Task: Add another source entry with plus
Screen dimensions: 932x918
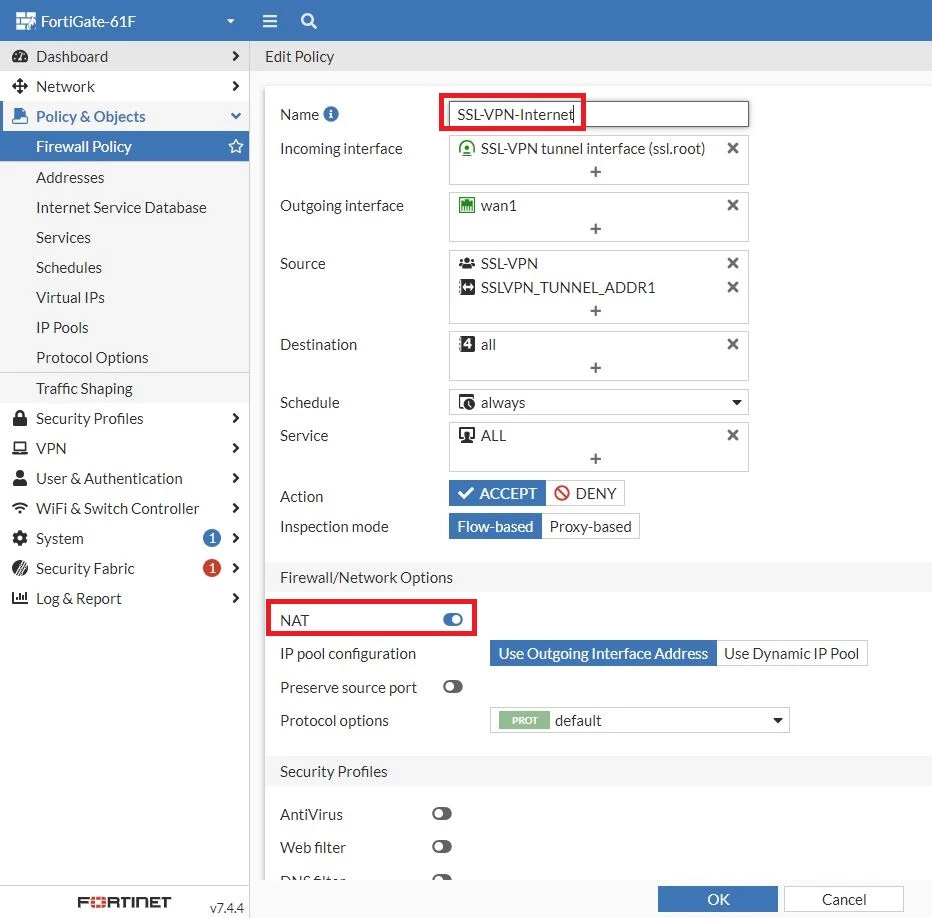Action: pos(596,311)
